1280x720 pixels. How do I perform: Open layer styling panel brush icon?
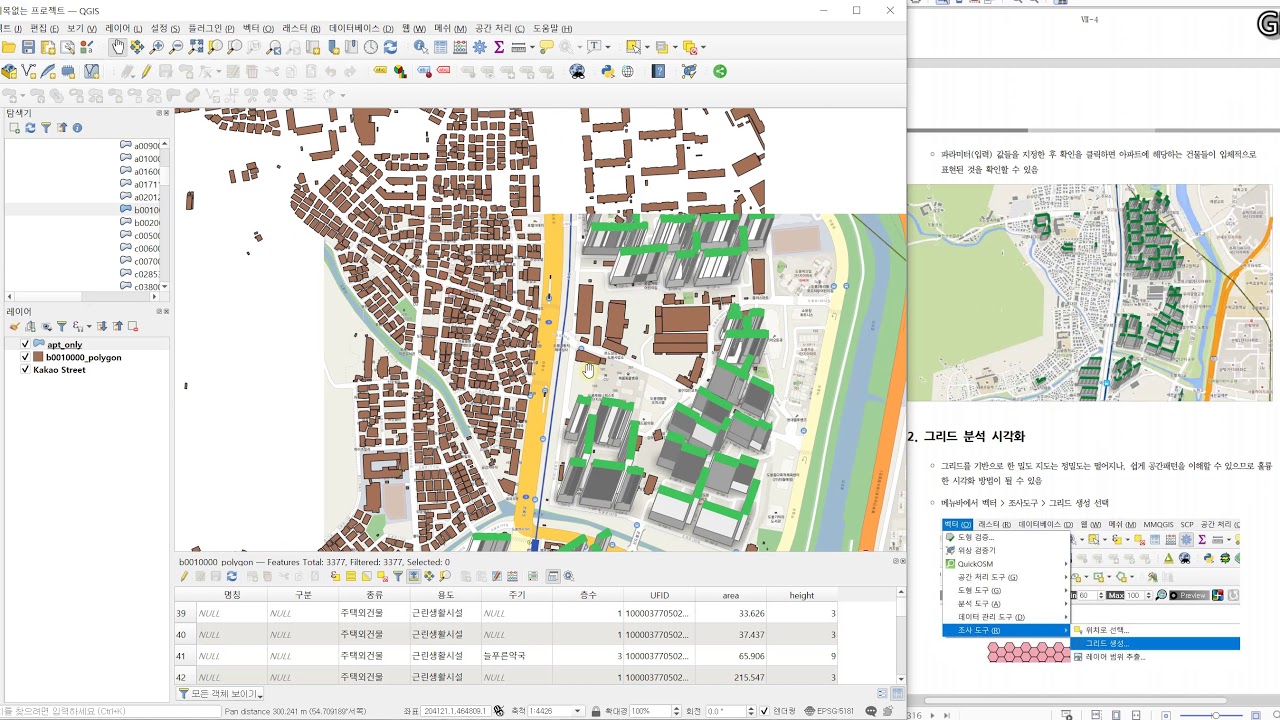coord(14,327)
